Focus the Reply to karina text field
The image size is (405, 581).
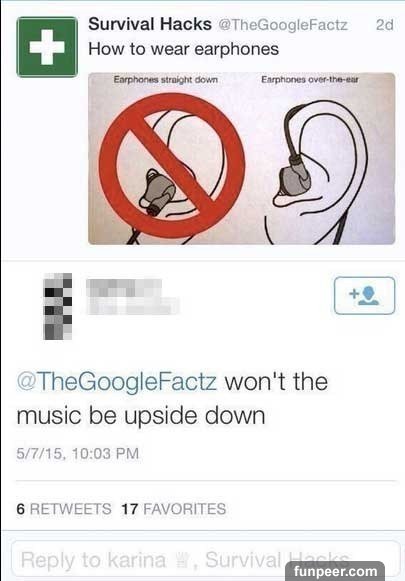coord(206,560)
